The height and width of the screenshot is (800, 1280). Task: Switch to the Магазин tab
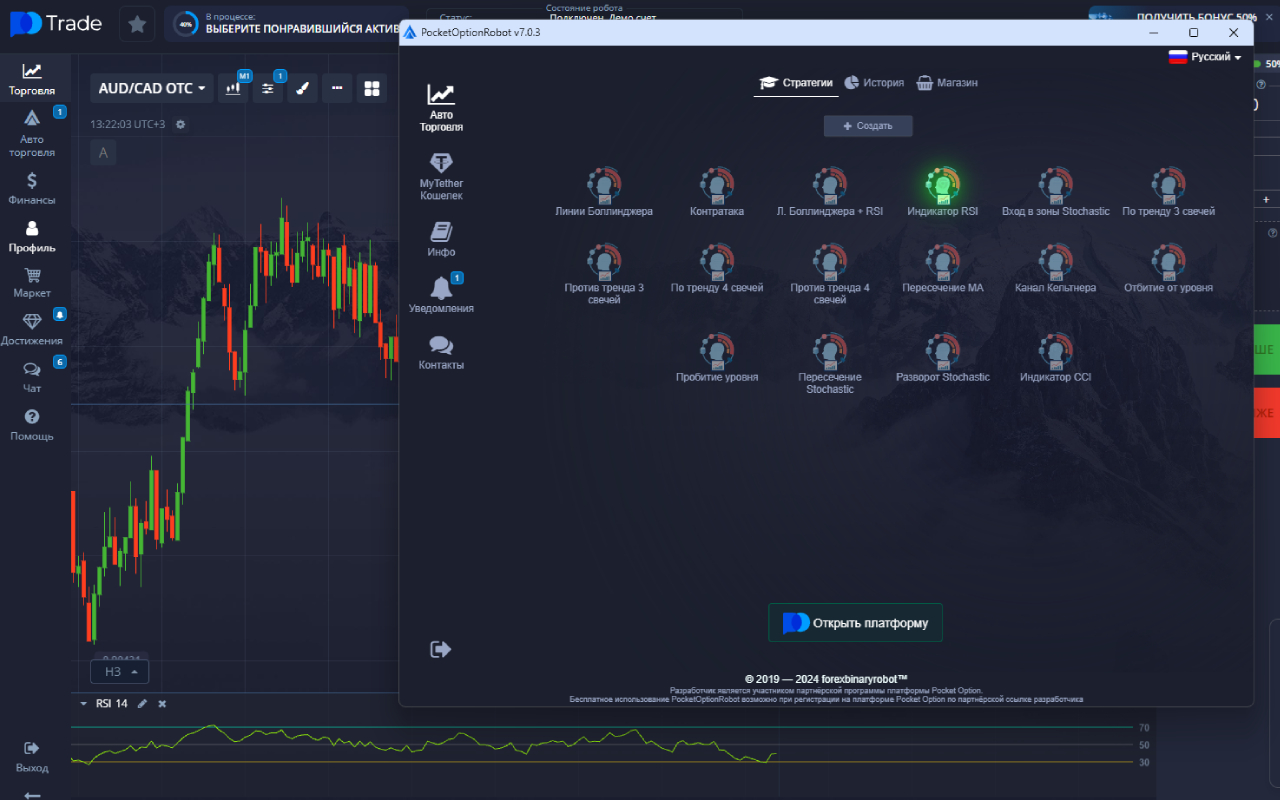click(x=947, y=83)
